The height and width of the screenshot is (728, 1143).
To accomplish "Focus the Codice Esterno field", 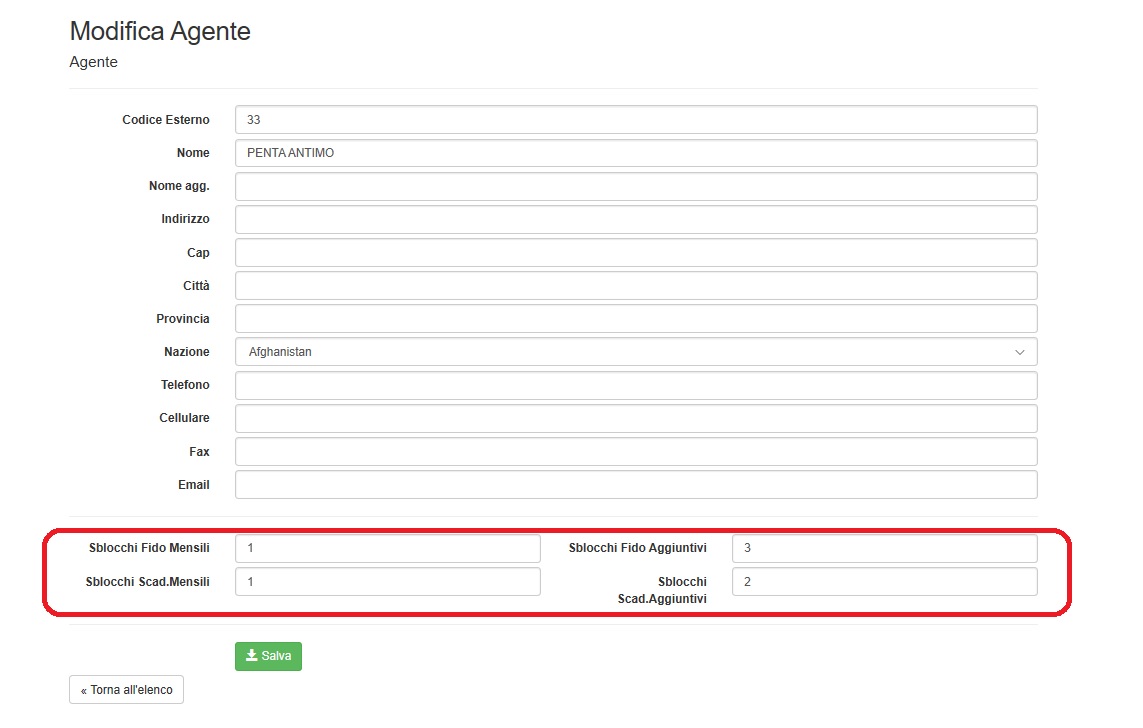I will [635, 120].
